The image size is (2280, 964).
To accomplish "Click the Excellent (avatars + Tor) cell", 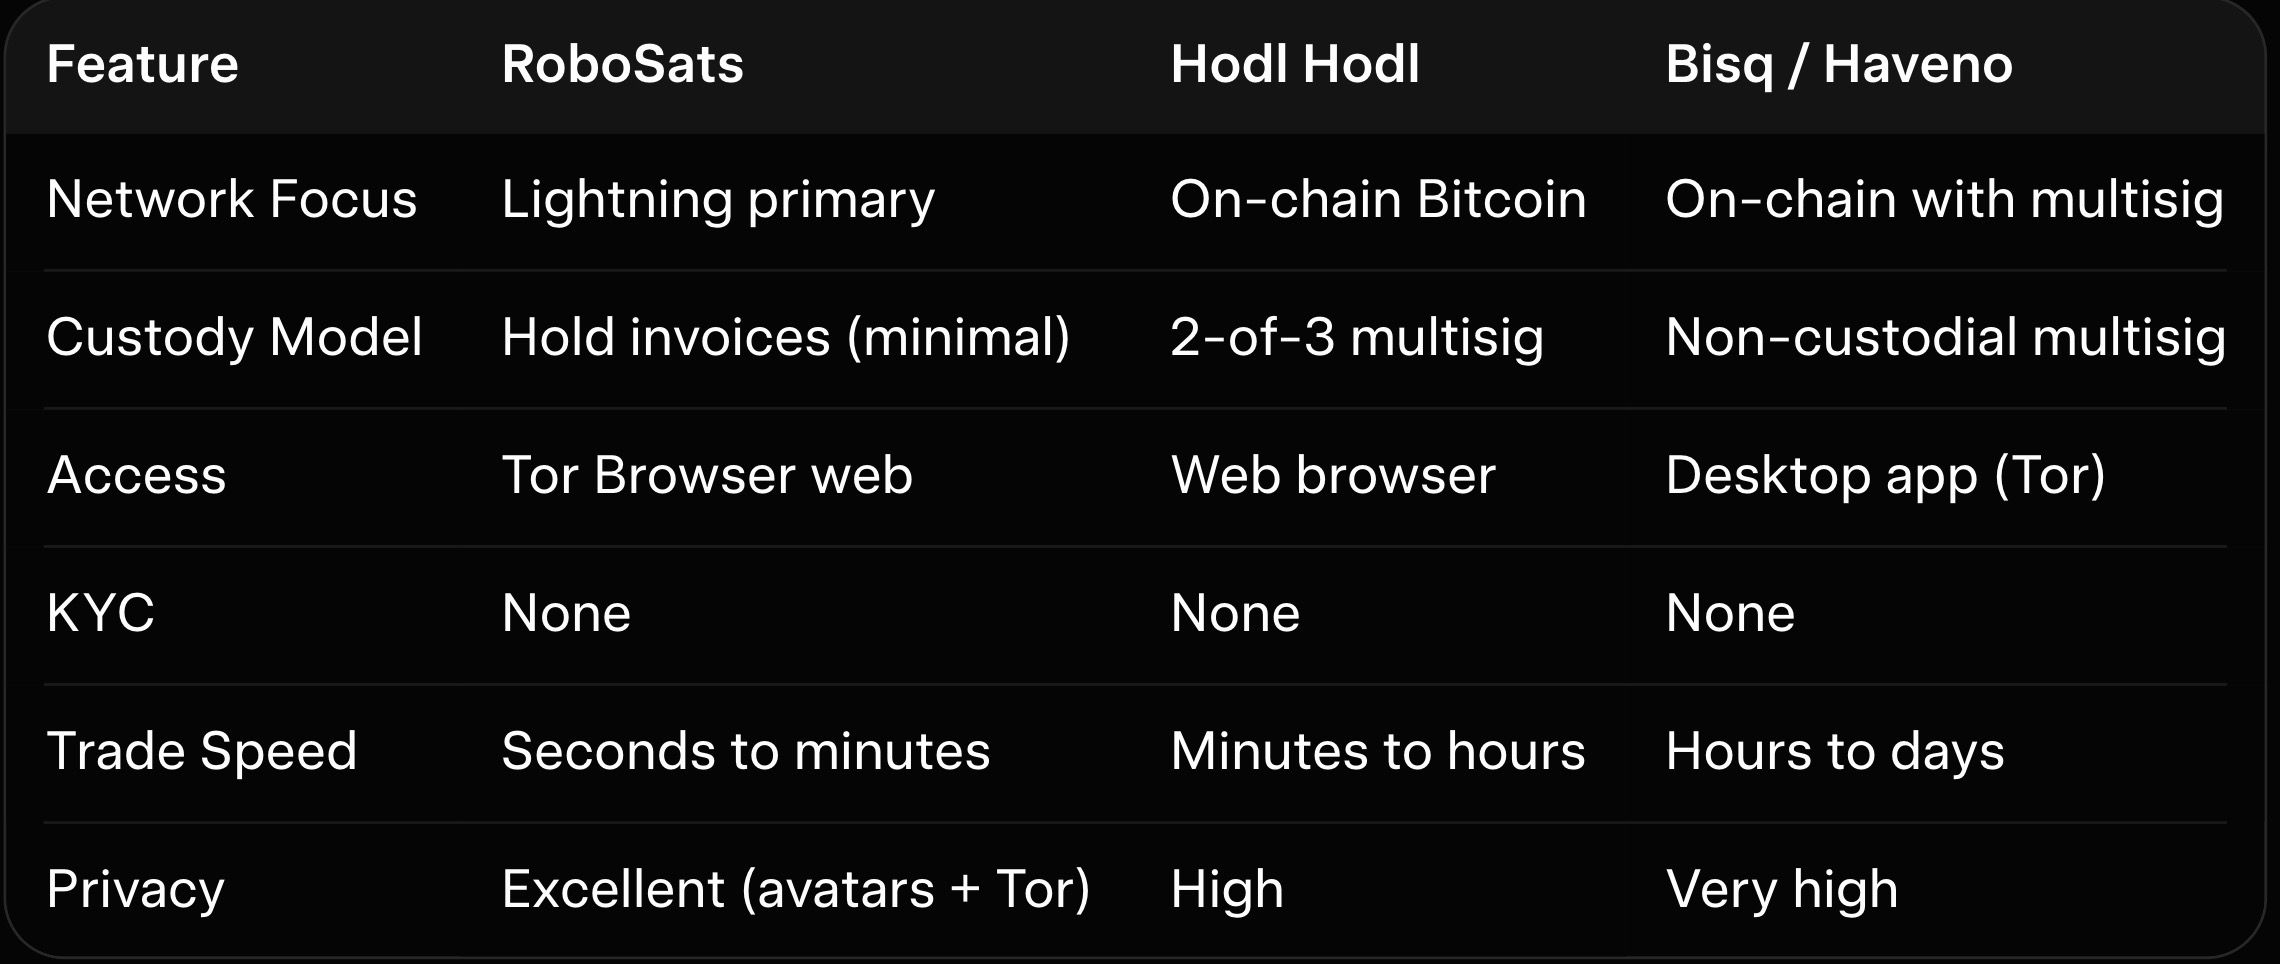I will click(795, 889).
